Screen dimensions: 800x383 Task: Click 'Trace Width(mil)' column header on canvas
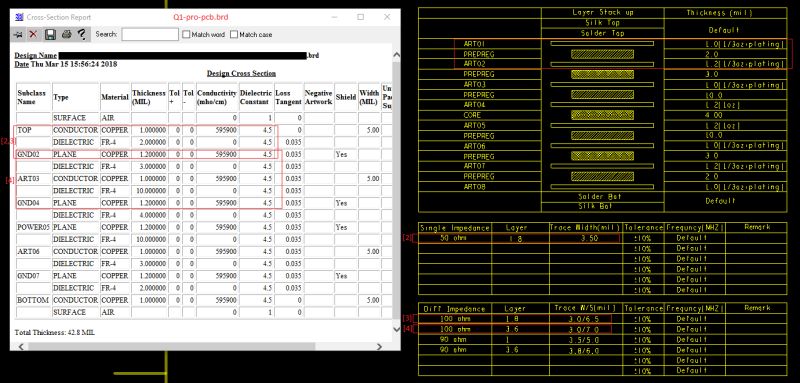point(585,227)
